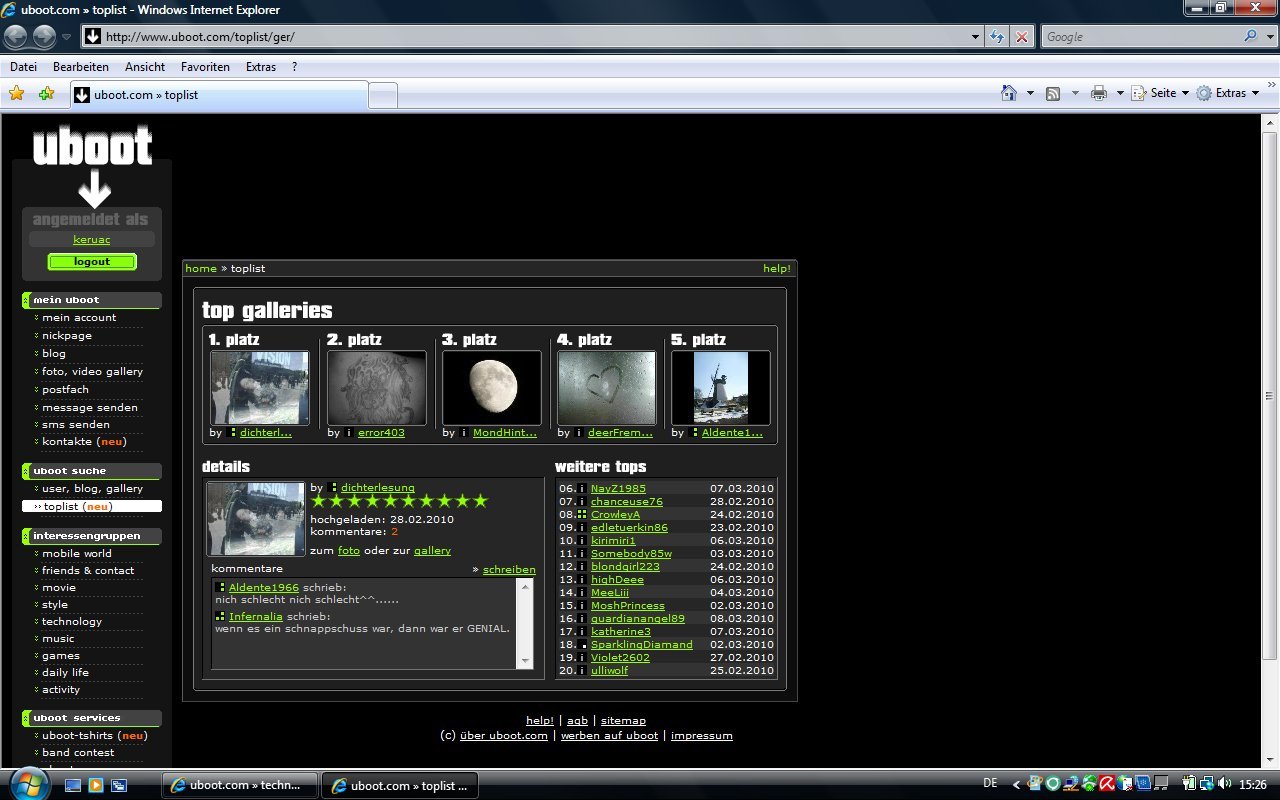
Task: Click the Stop loading icon
Action: [1021, 37]
